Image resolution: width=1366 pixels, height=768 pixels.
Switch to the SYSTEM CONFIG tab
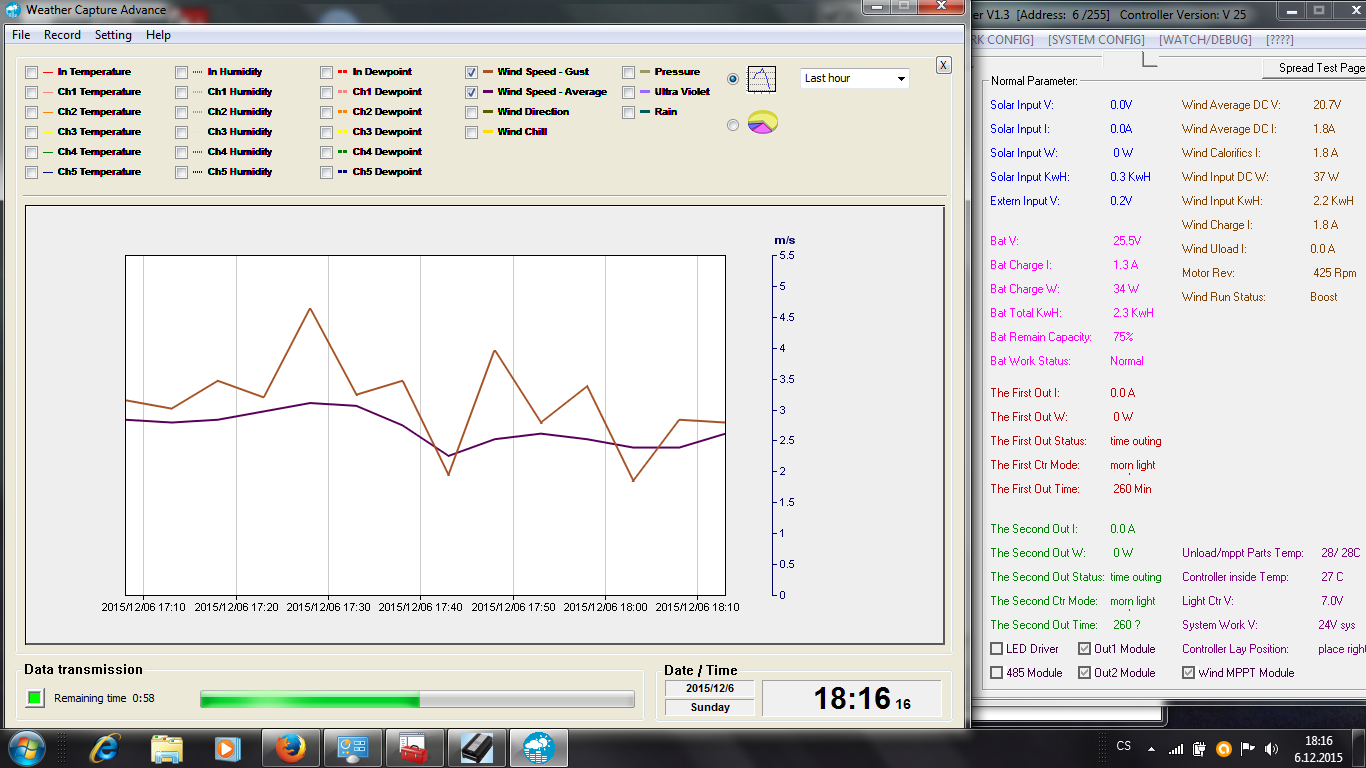1096,40
